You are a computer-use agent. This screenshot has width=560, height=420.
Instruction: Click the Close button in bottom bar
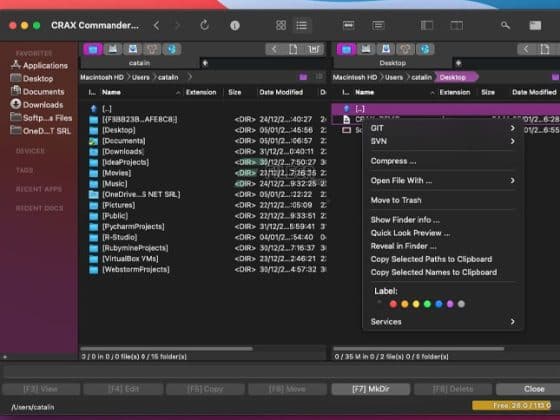[x=529, y=389]
